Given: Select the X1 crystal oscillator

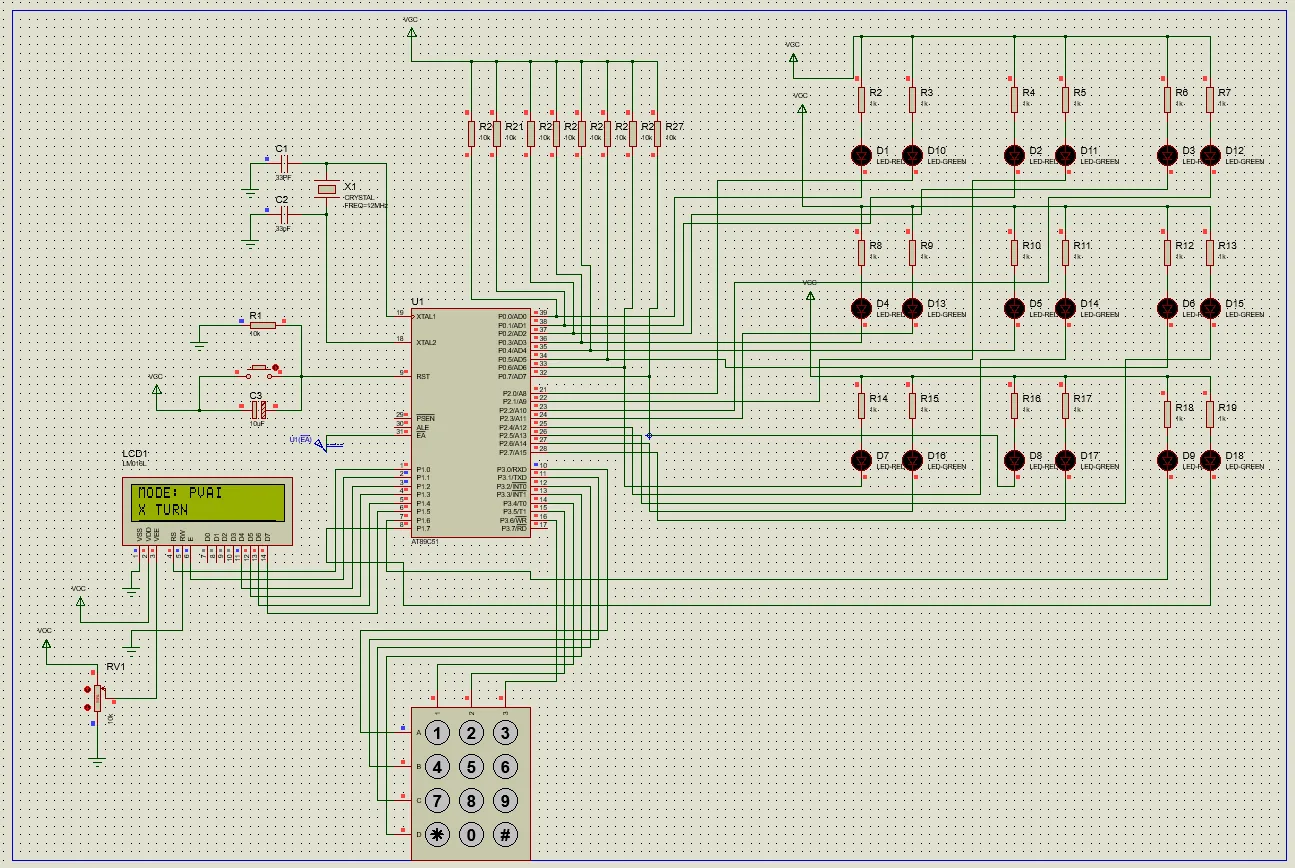Looking at the screenshot, I should (x=327, y=189).
